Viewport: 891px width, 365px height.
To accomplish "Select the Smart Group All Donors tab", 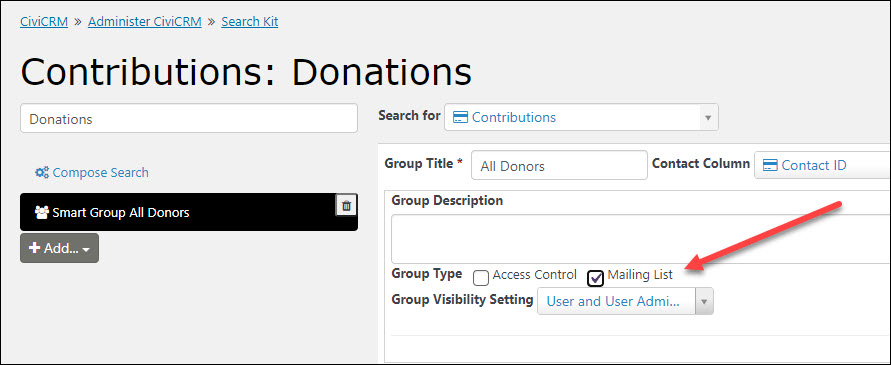I will (189, 212).
